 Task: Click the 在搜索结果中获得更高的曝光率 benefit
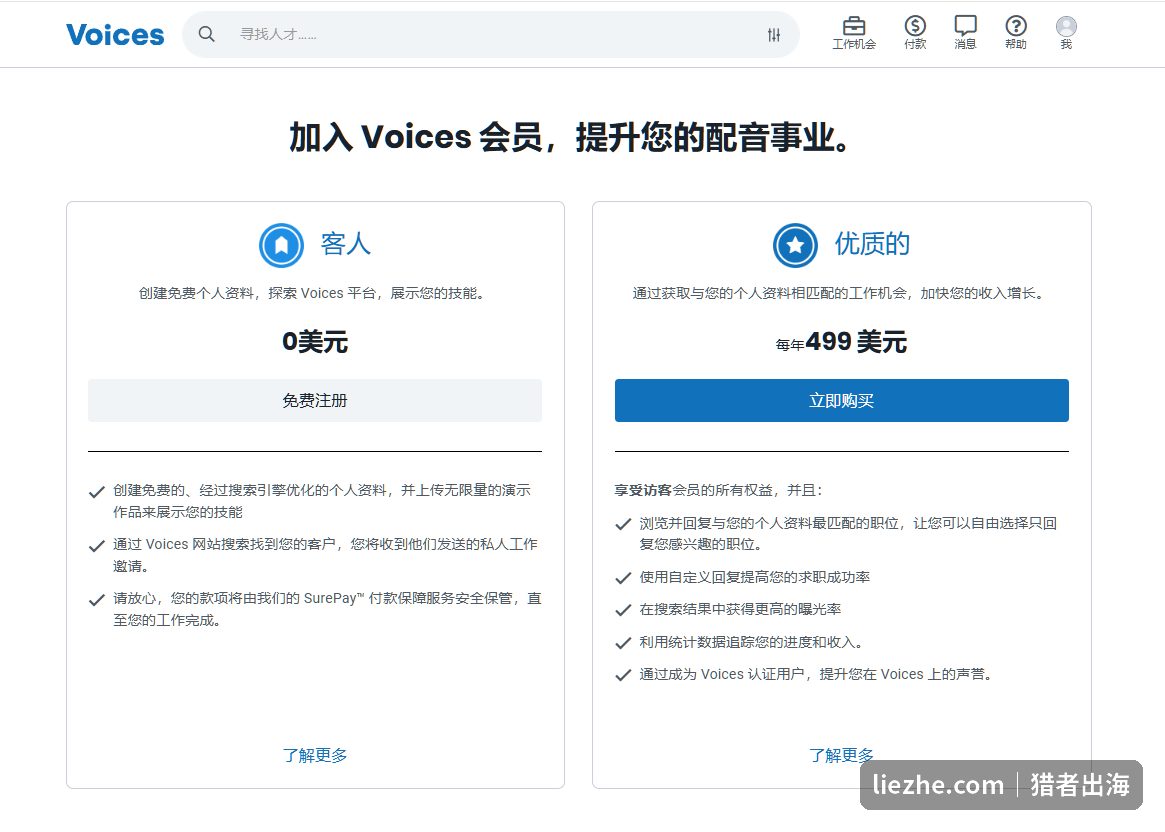click(740, 609)
